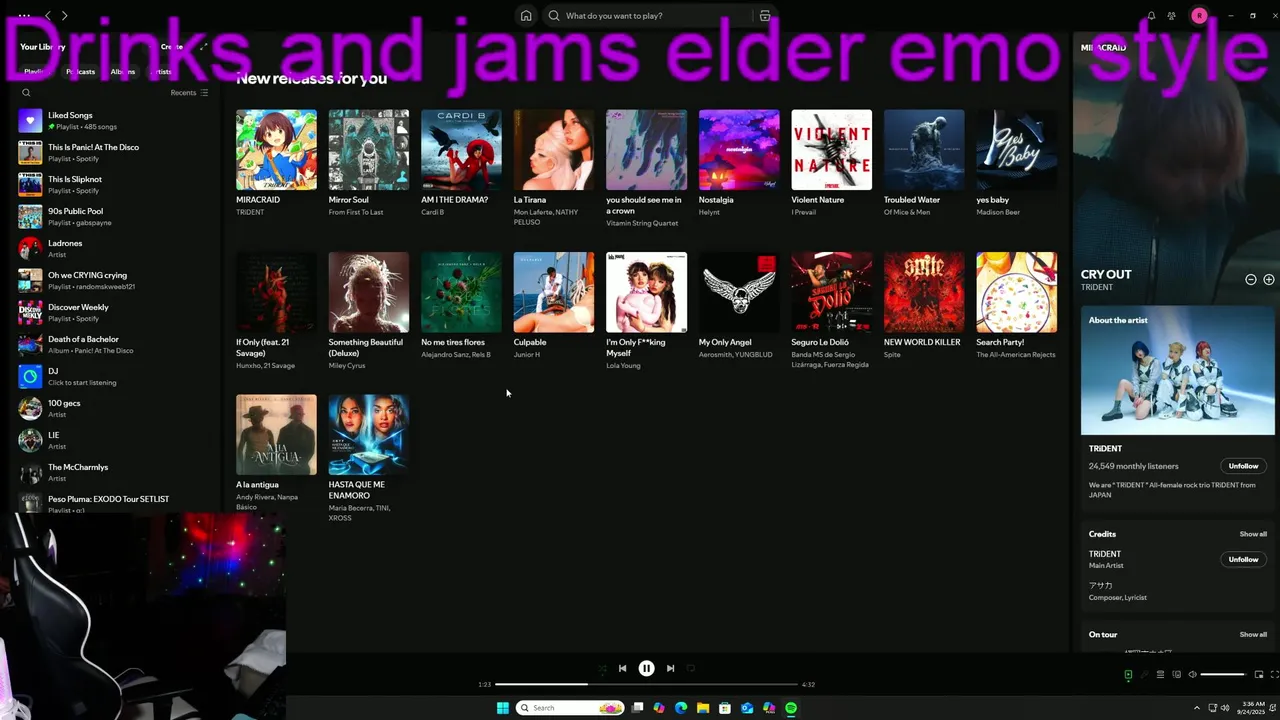
Task: Adjust the volume slider
Action: click(1222, 675)
